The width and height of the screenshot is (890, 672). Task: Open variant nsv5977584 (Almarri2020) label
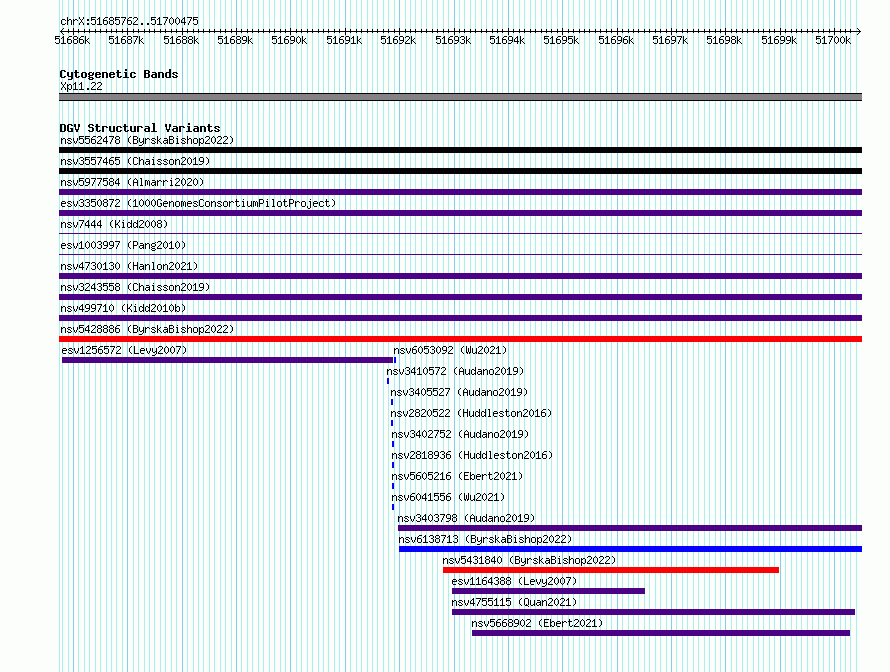pyautogui.click(x=132, y=182)
